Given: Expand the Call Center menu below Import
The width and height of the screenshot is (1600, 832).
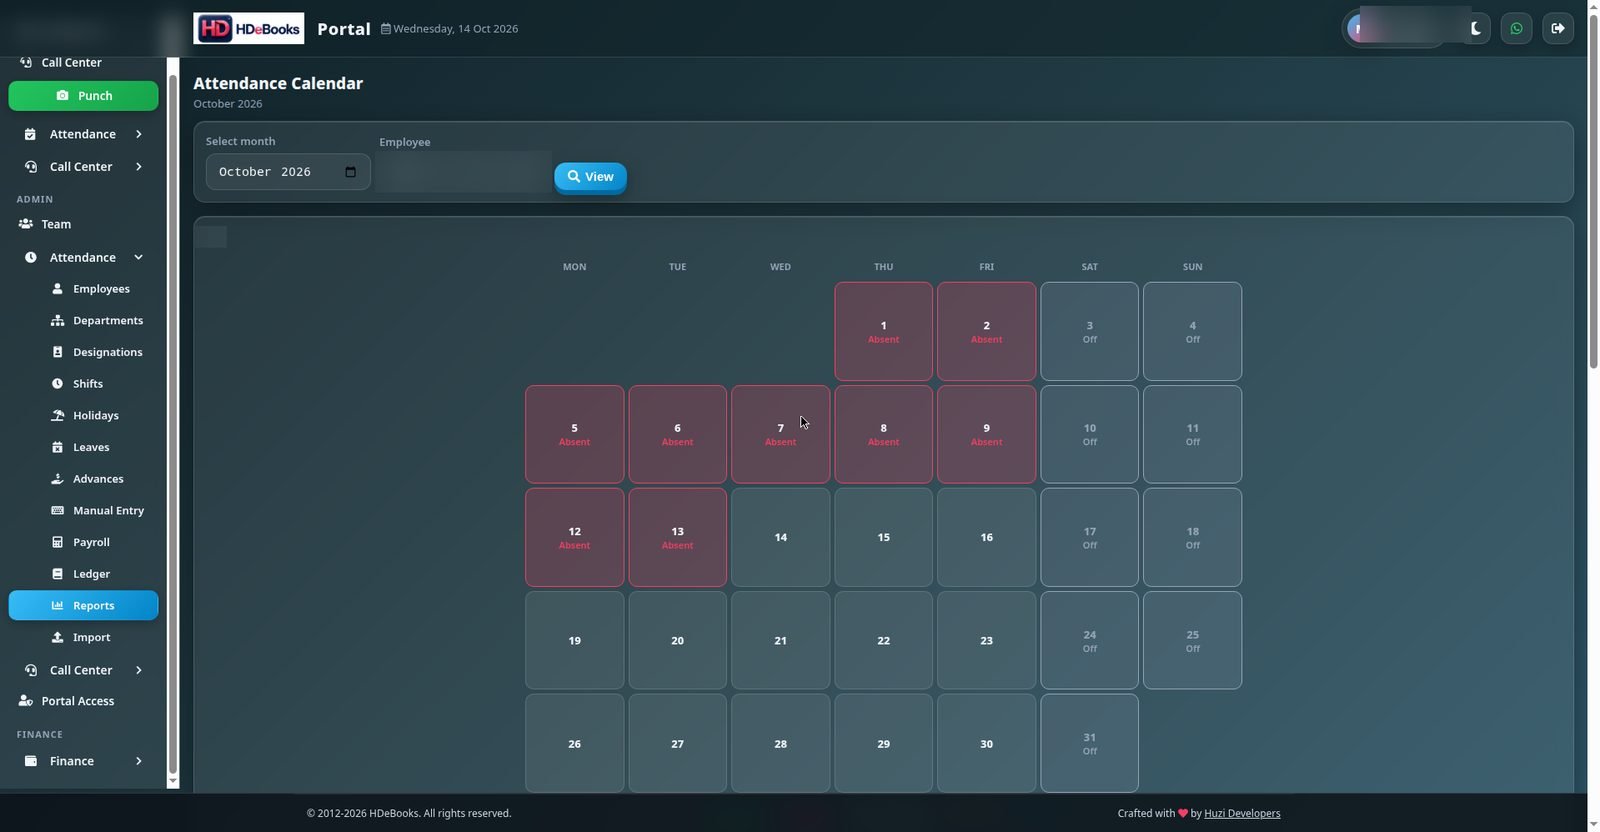Looking at the screenshot, I should (83, 670).
